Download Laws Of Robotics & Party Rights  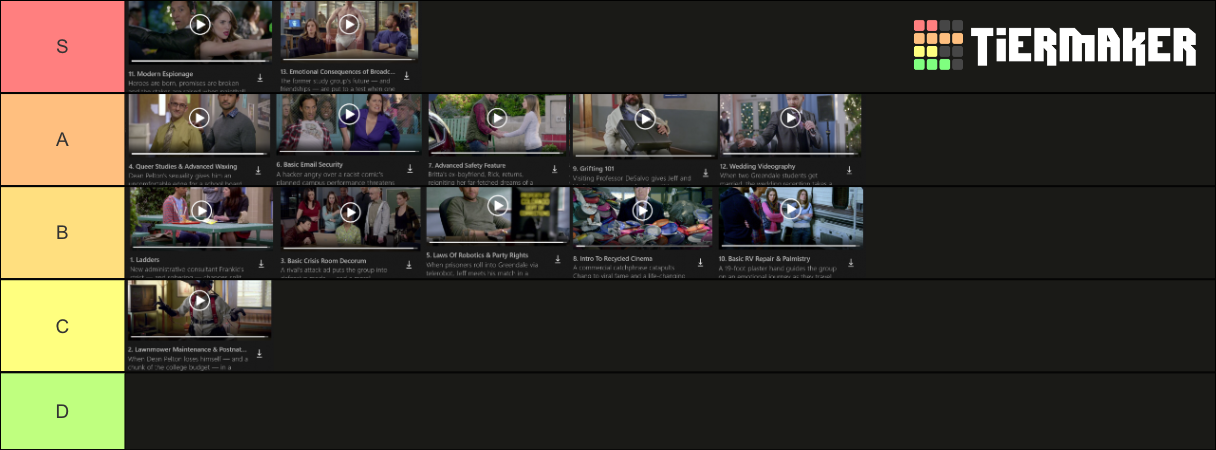coord(556,261)
